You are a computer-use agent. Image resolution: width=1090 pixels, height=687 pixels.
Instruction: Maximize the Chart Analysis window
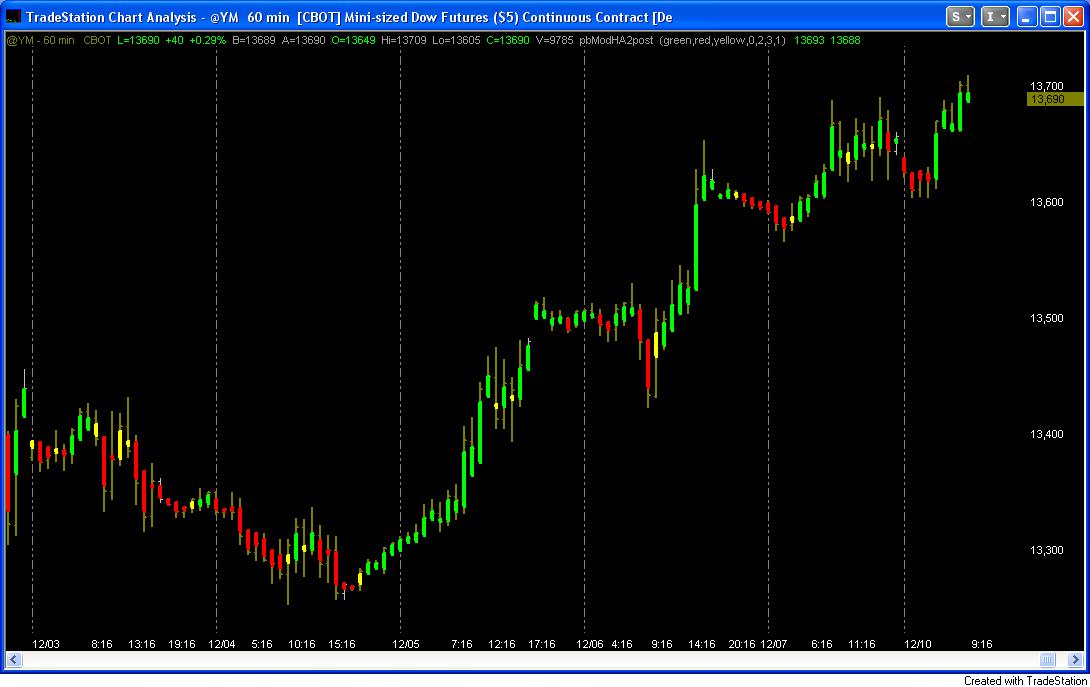[1050, 17]
